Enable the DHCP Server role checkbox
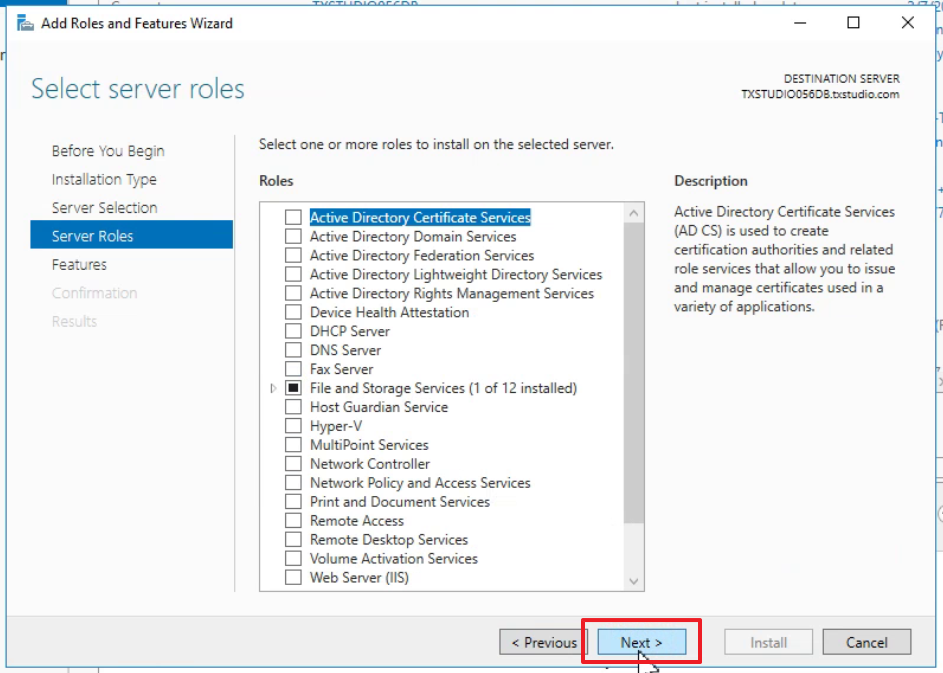Image resolution: width=943 pixels, height=673 pixels. pyautogui.click(x=293, y=331)
